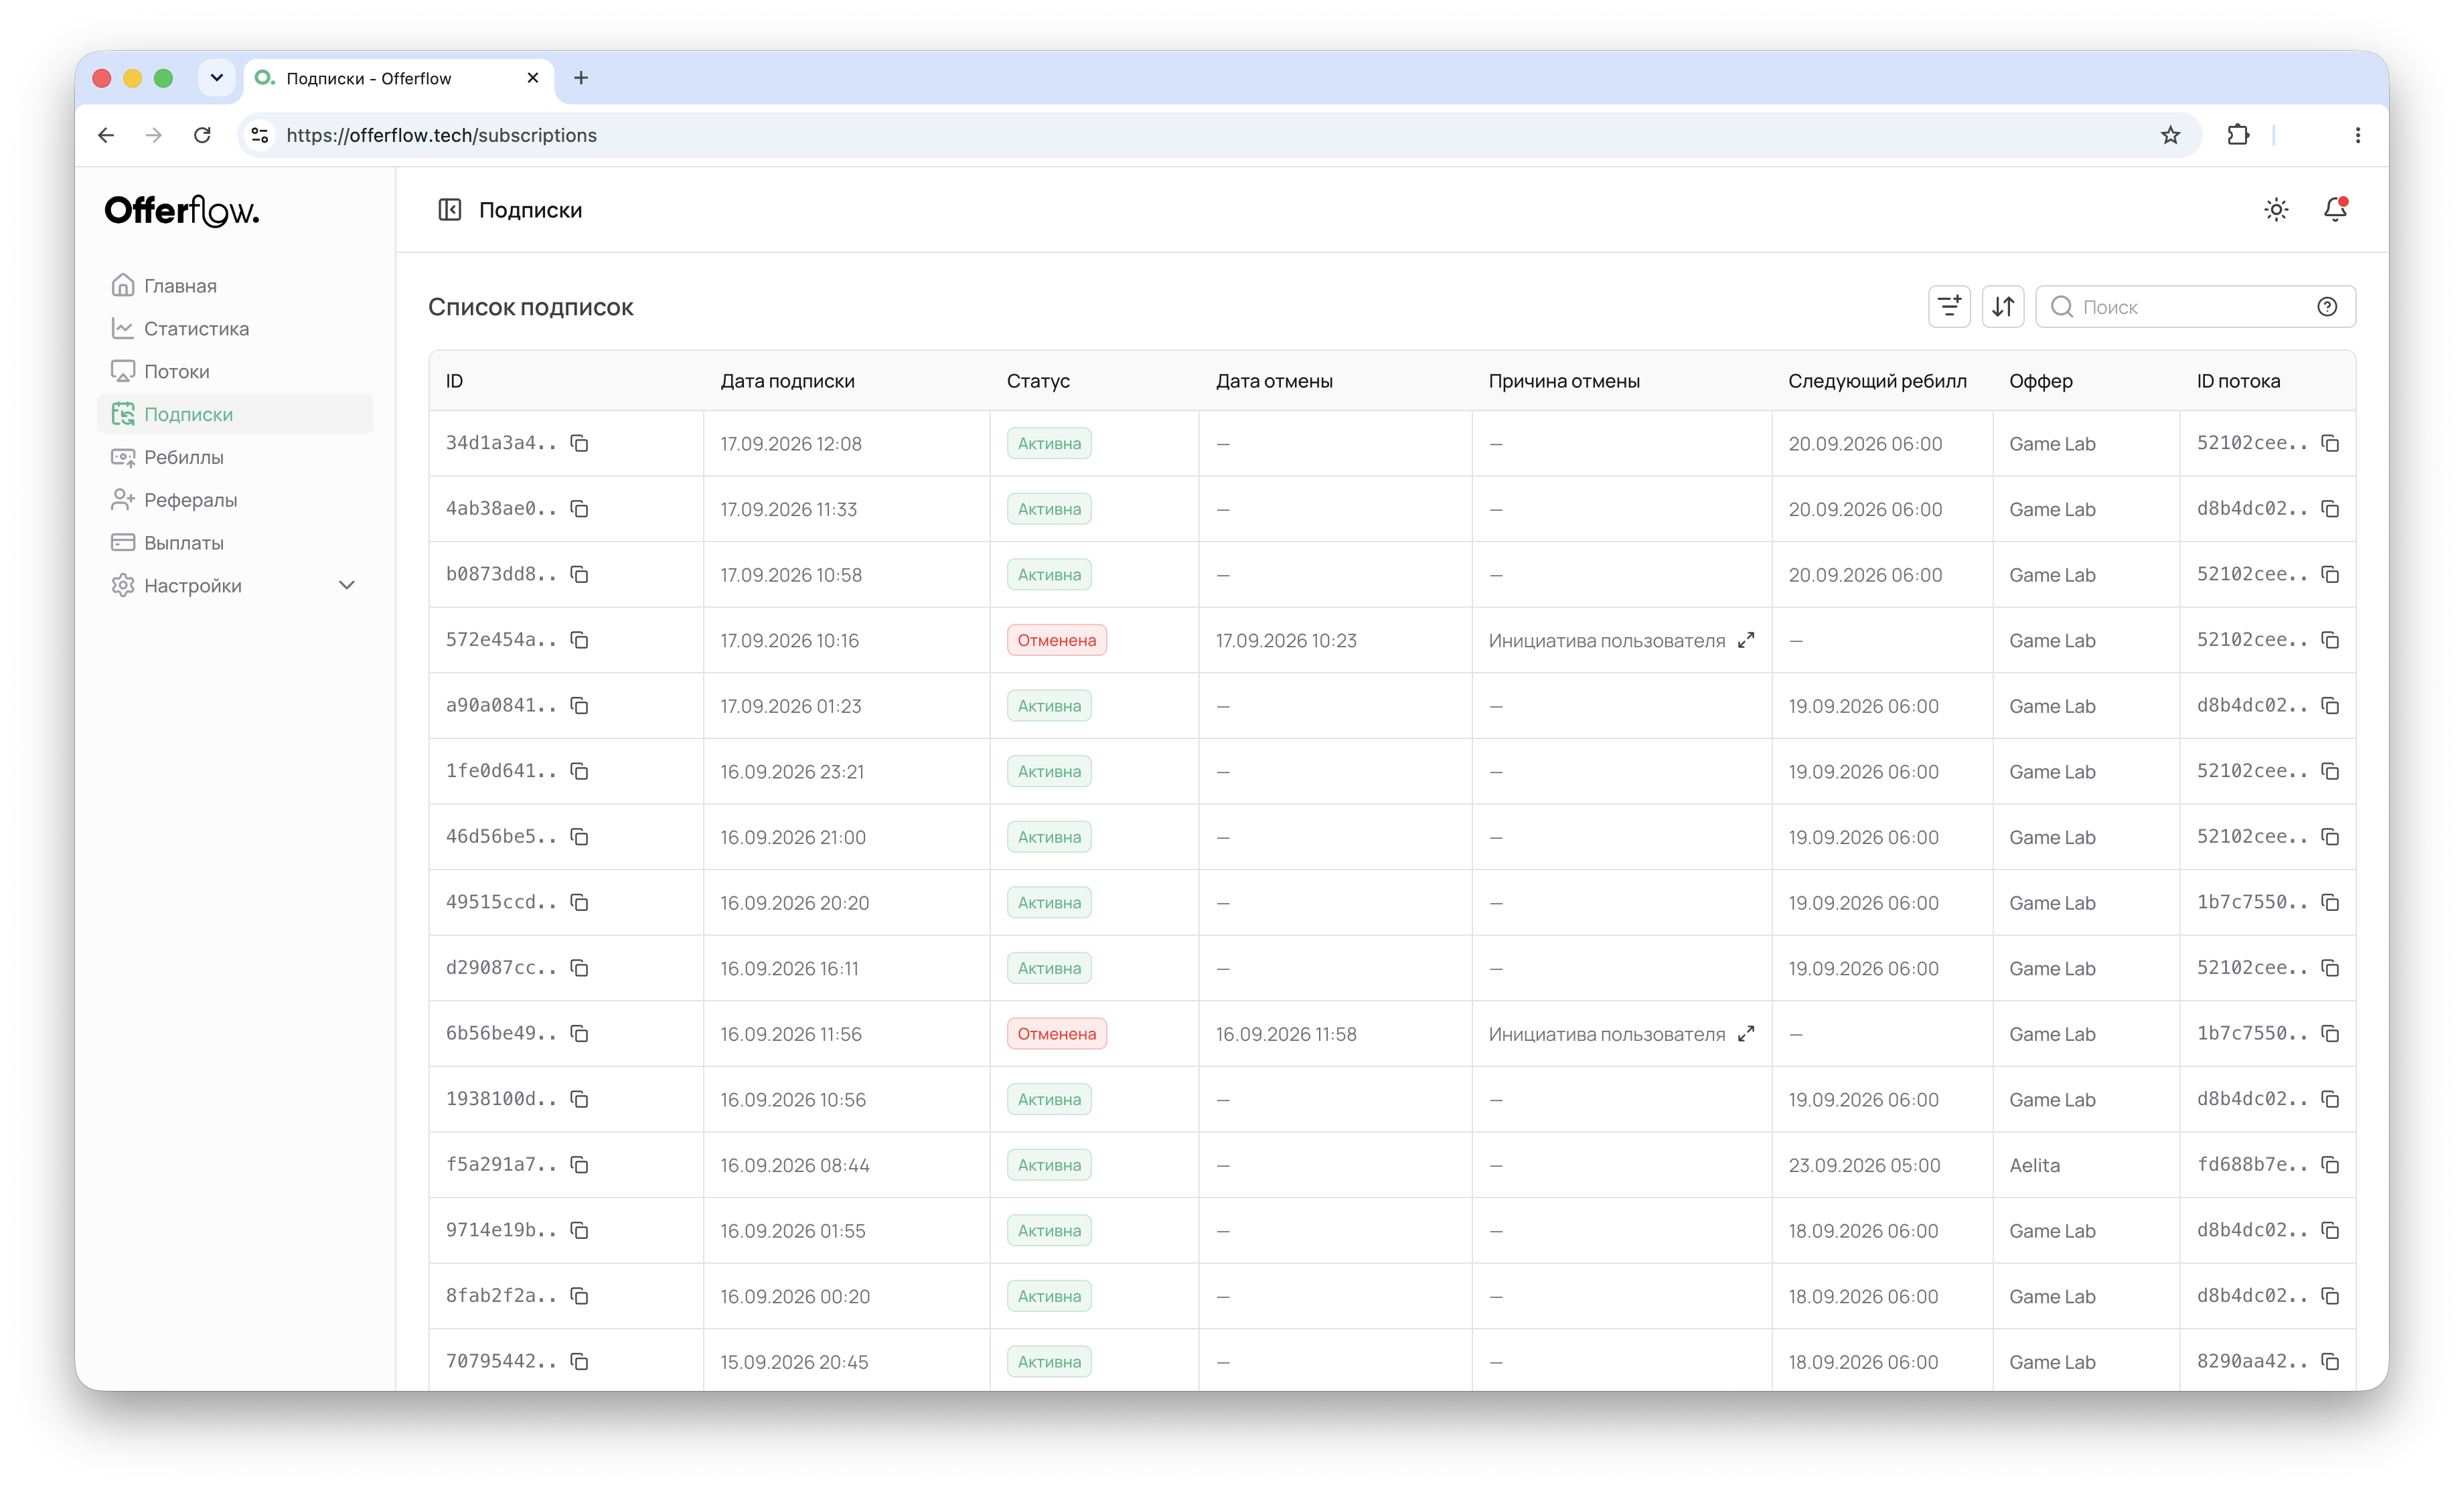This screenshot has height=1490, width=2464.
Task: Open Выплаты in sidebar
Action: pos(235,542)
